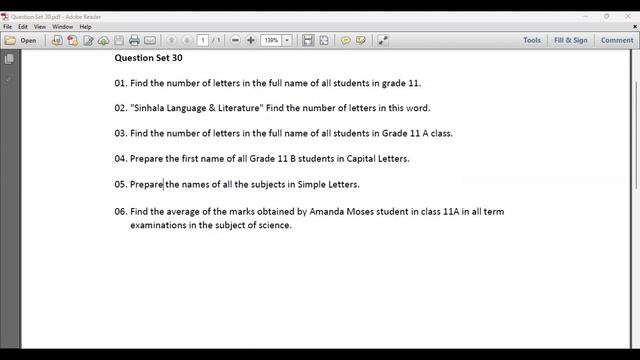Screen dimensions: 640x360
Task: Open the File menu
Action: click(x=7, y=27)
